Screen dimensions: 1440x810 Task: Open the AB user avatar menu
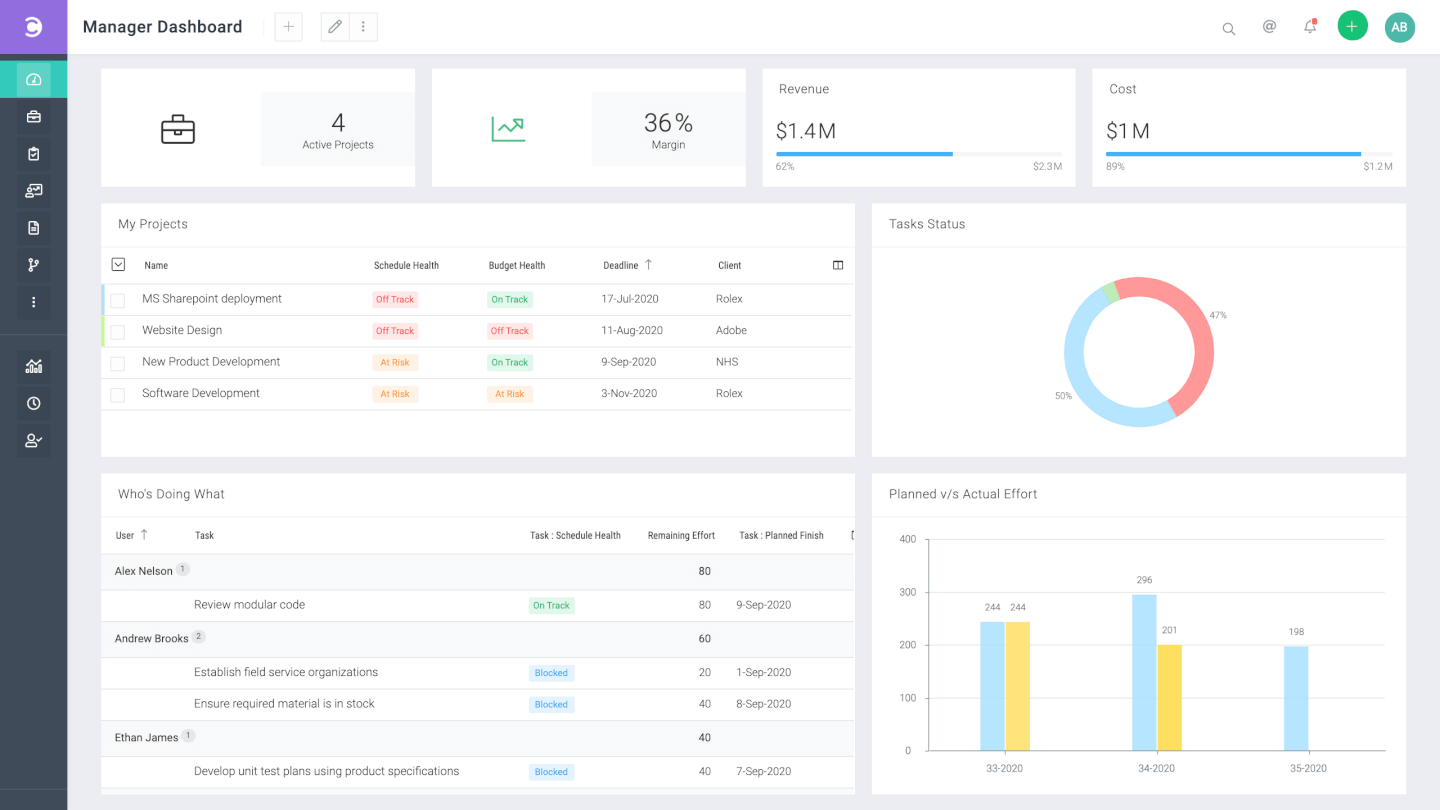[1399, 27]
